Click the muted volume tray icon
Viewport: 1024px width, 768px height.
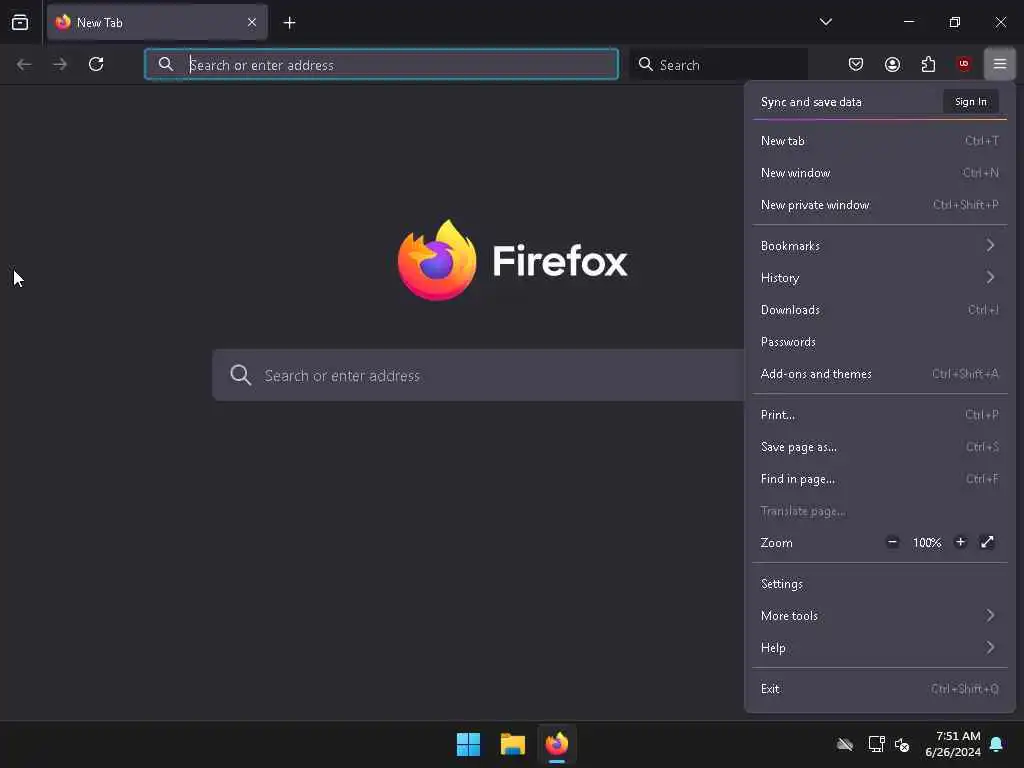click(902, 744)
